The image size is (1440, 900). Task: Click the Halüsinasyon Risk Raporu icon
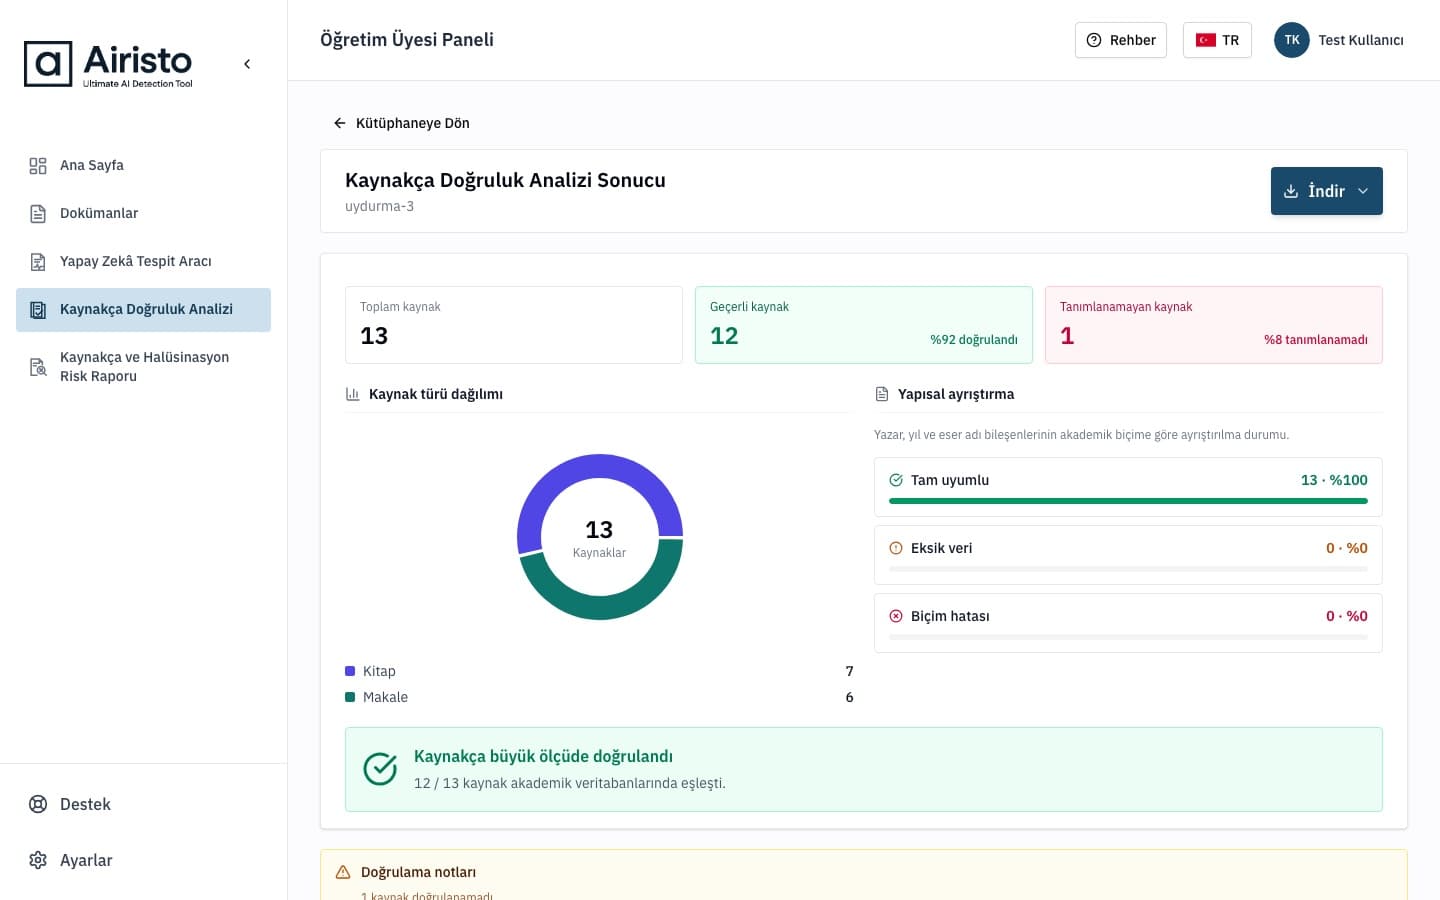(38, 367)
